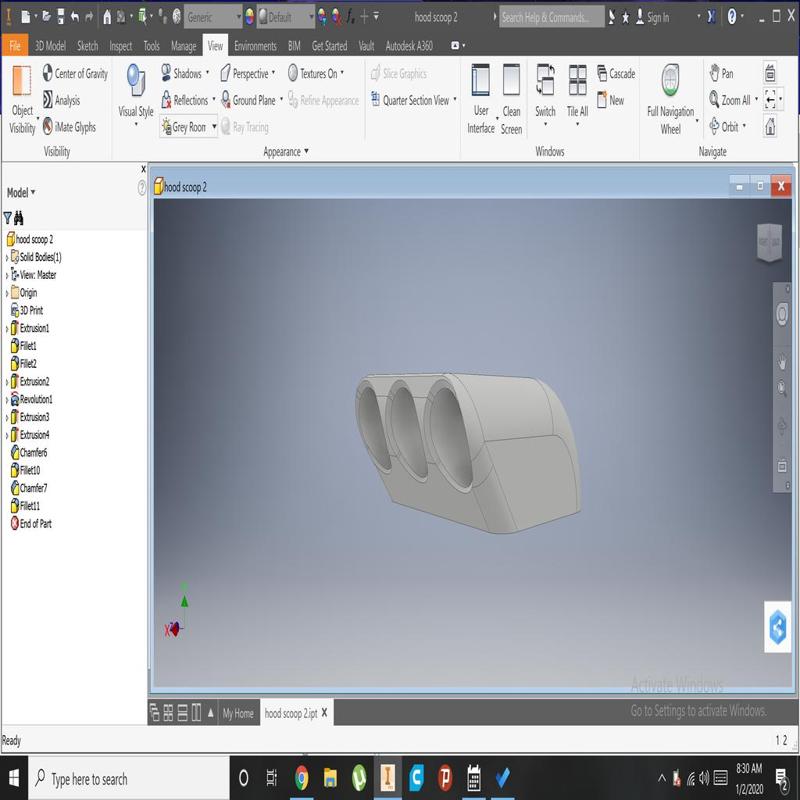The height and width of the screenshot is (800, 800).
Task: Toggle Textures On setting
Action: (x=313, y=74)
